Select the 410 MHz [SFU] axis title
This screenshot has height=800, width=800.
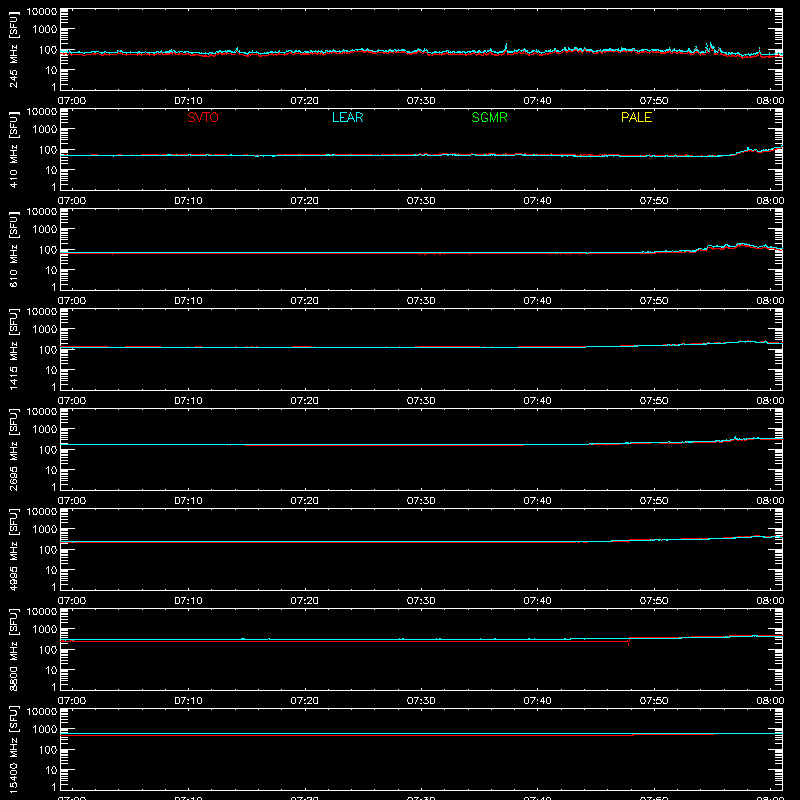(x=13, y=150)
